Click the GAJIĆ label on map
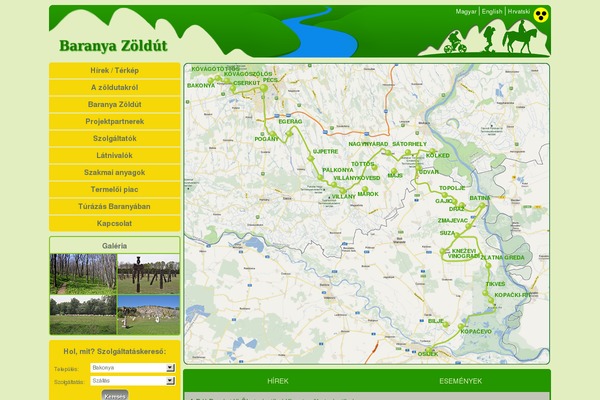This screenshot has height=400, width=600. [444, 201]
